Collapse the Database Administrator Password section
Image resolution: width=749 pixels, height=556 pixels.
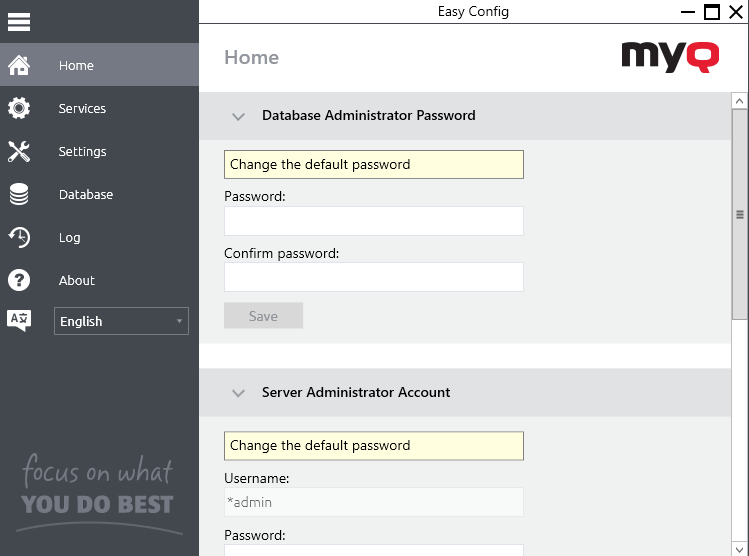coord(238,116)
